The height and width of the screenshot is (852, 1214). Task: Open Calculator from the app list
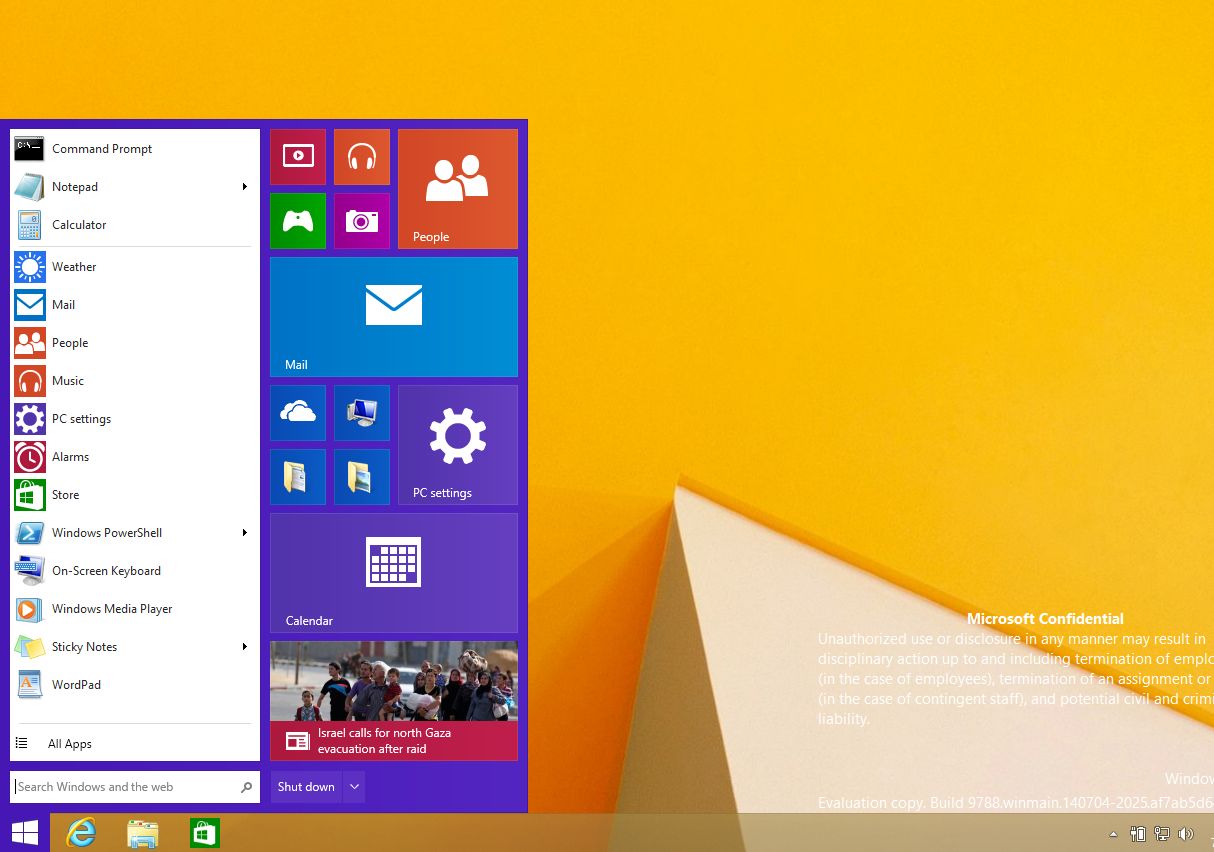click(x=135, y=225)
